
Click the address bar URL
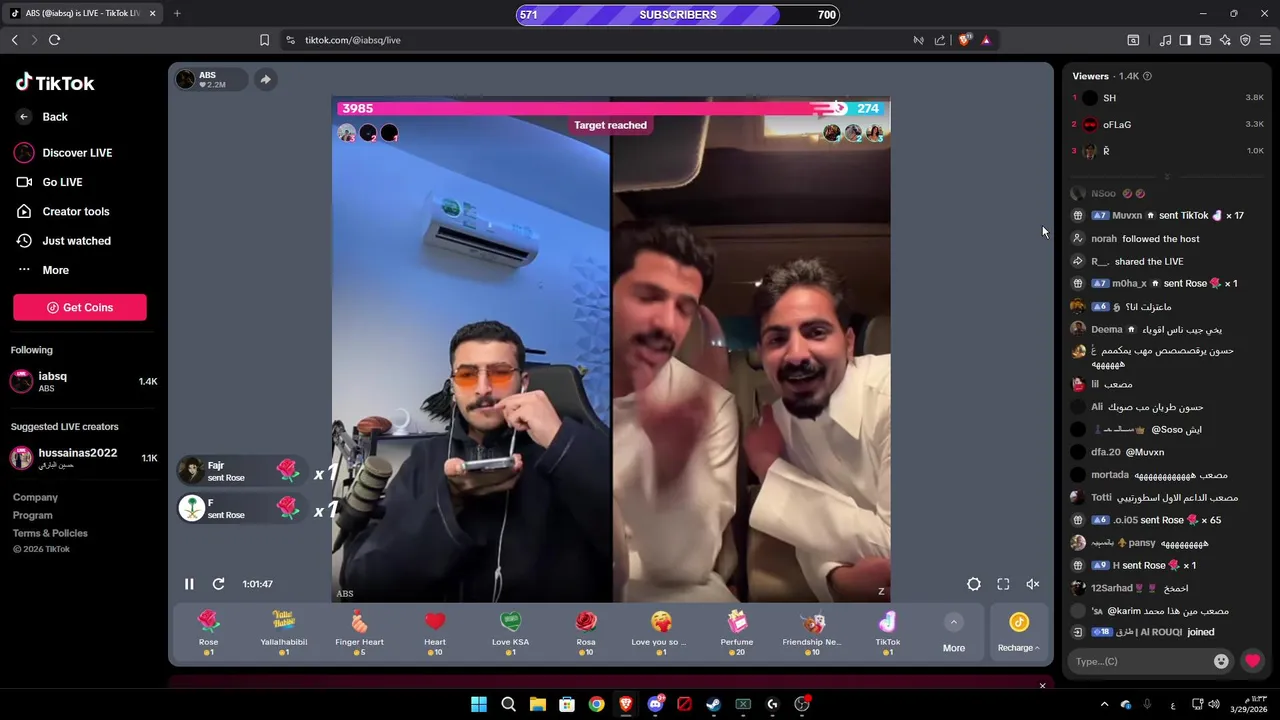pos(353,40)
